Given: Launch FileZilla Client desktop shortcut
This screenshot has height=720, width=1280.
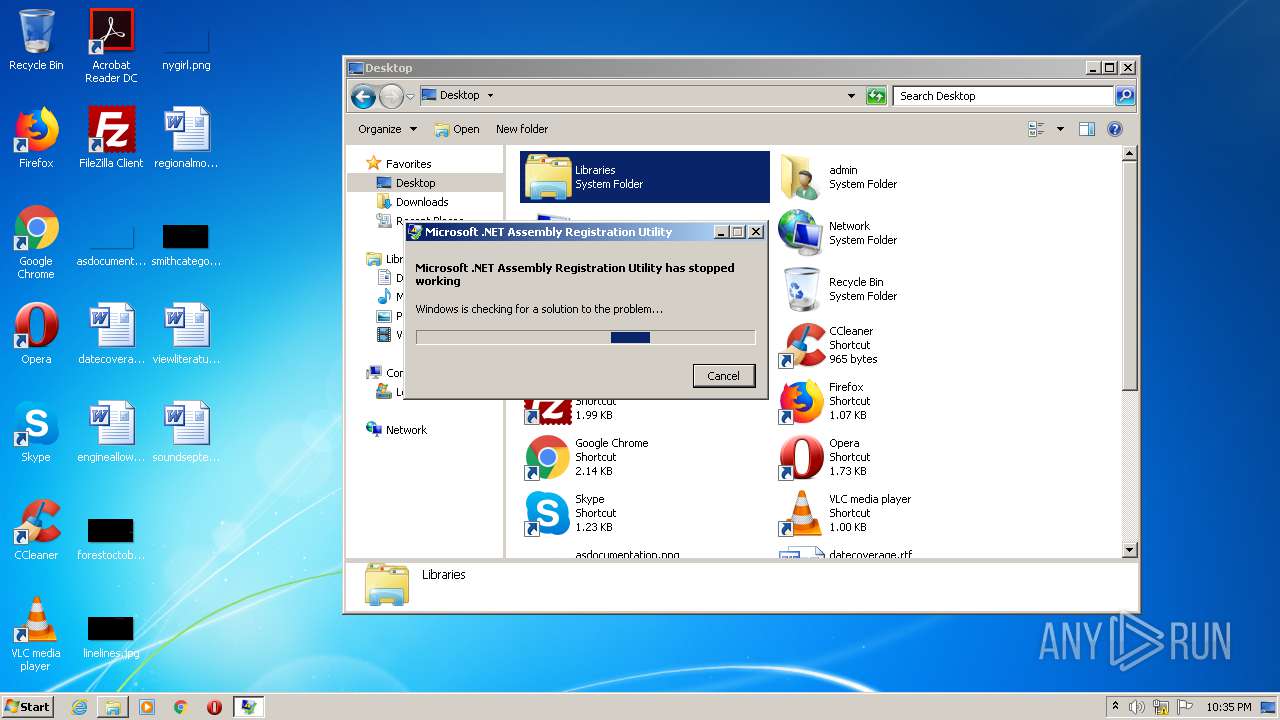Looking at the screenshot, I should (111, 138).
